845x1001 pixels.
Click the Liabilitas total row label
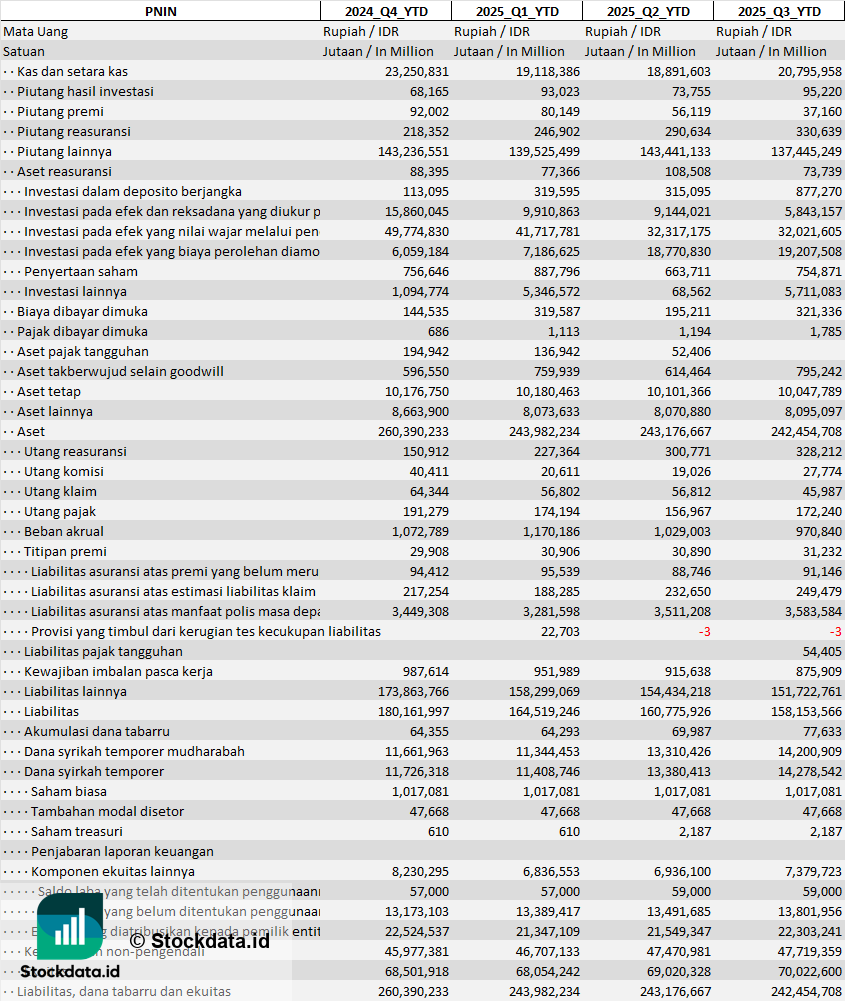tap(52, 711)
